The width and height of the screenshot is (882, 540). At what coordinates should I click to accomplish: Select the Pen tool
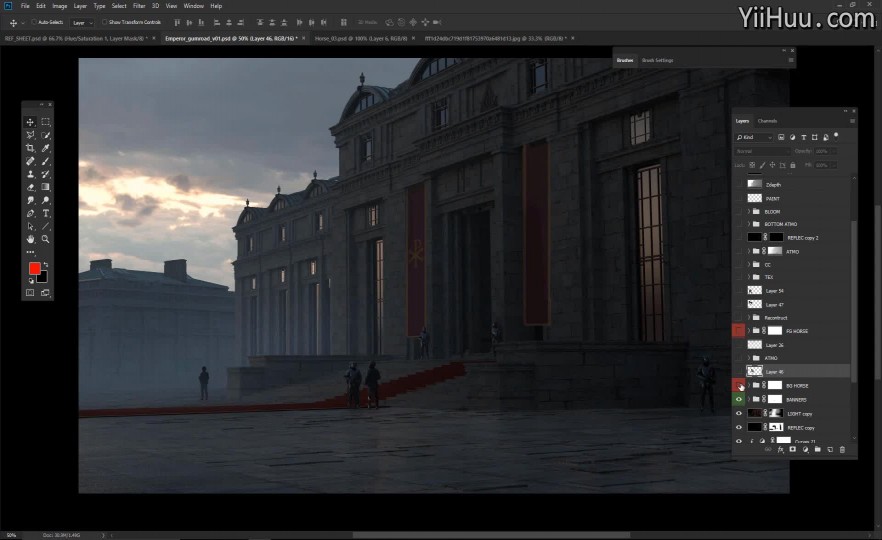click(30, 214)
